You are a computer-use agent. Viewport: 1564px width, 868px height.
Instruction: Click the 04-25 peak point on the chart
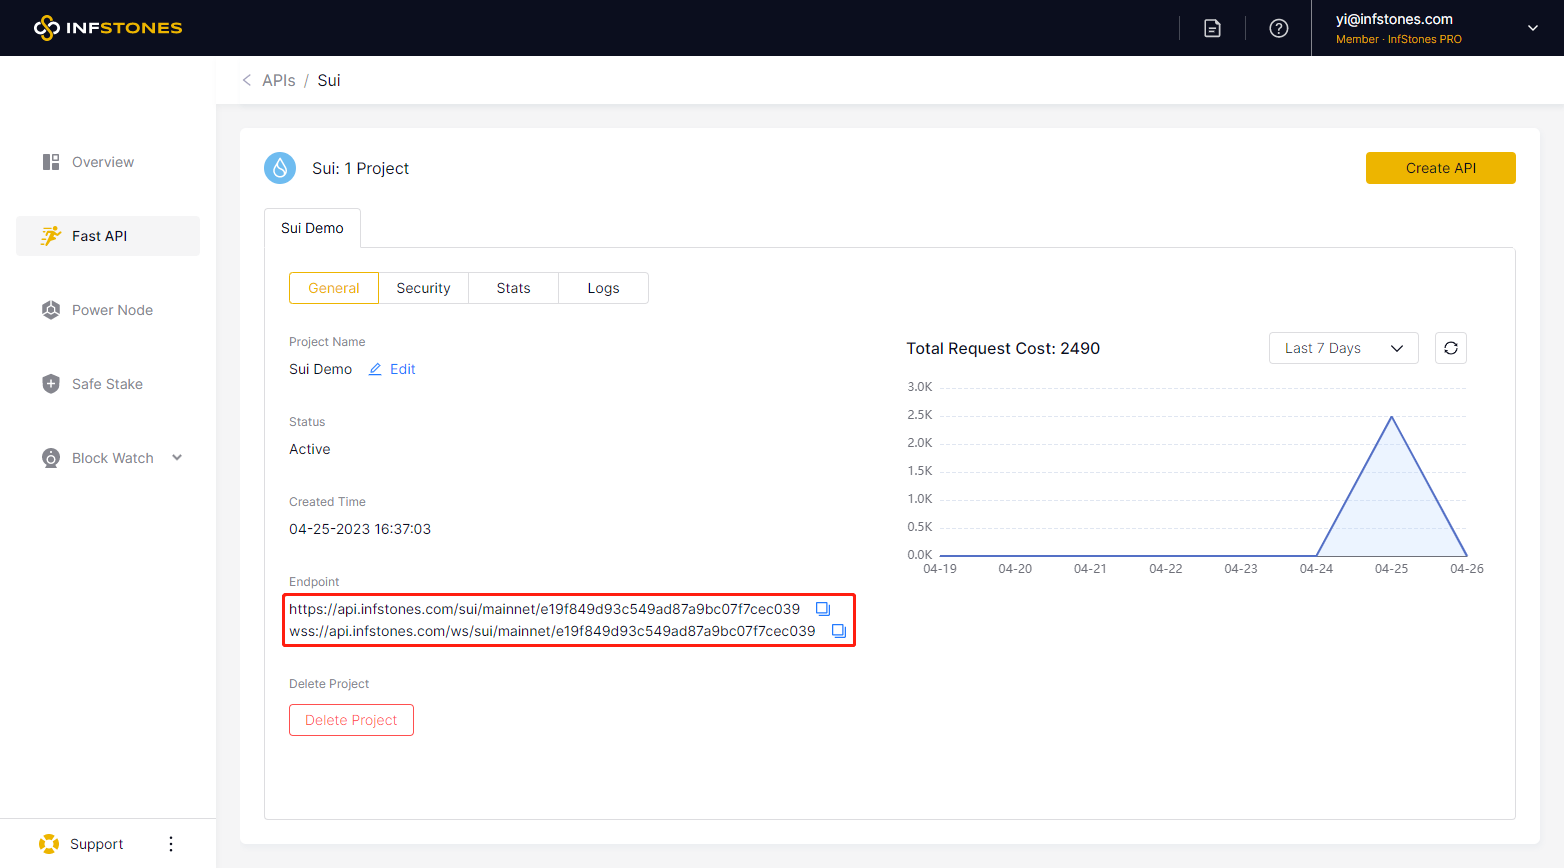(1391, 417)
